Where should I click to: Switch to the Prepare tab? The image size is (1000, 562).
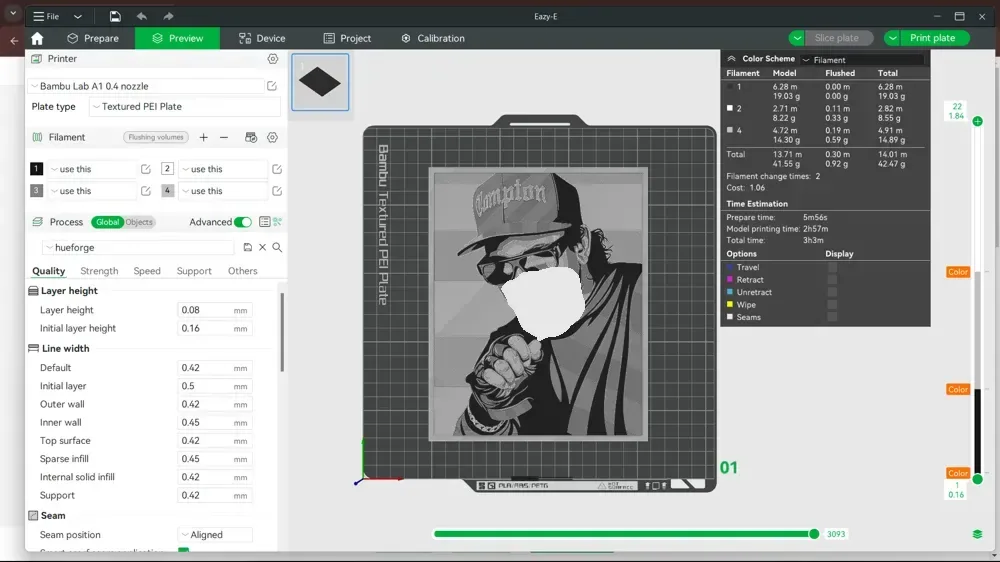tap(93, 38)
